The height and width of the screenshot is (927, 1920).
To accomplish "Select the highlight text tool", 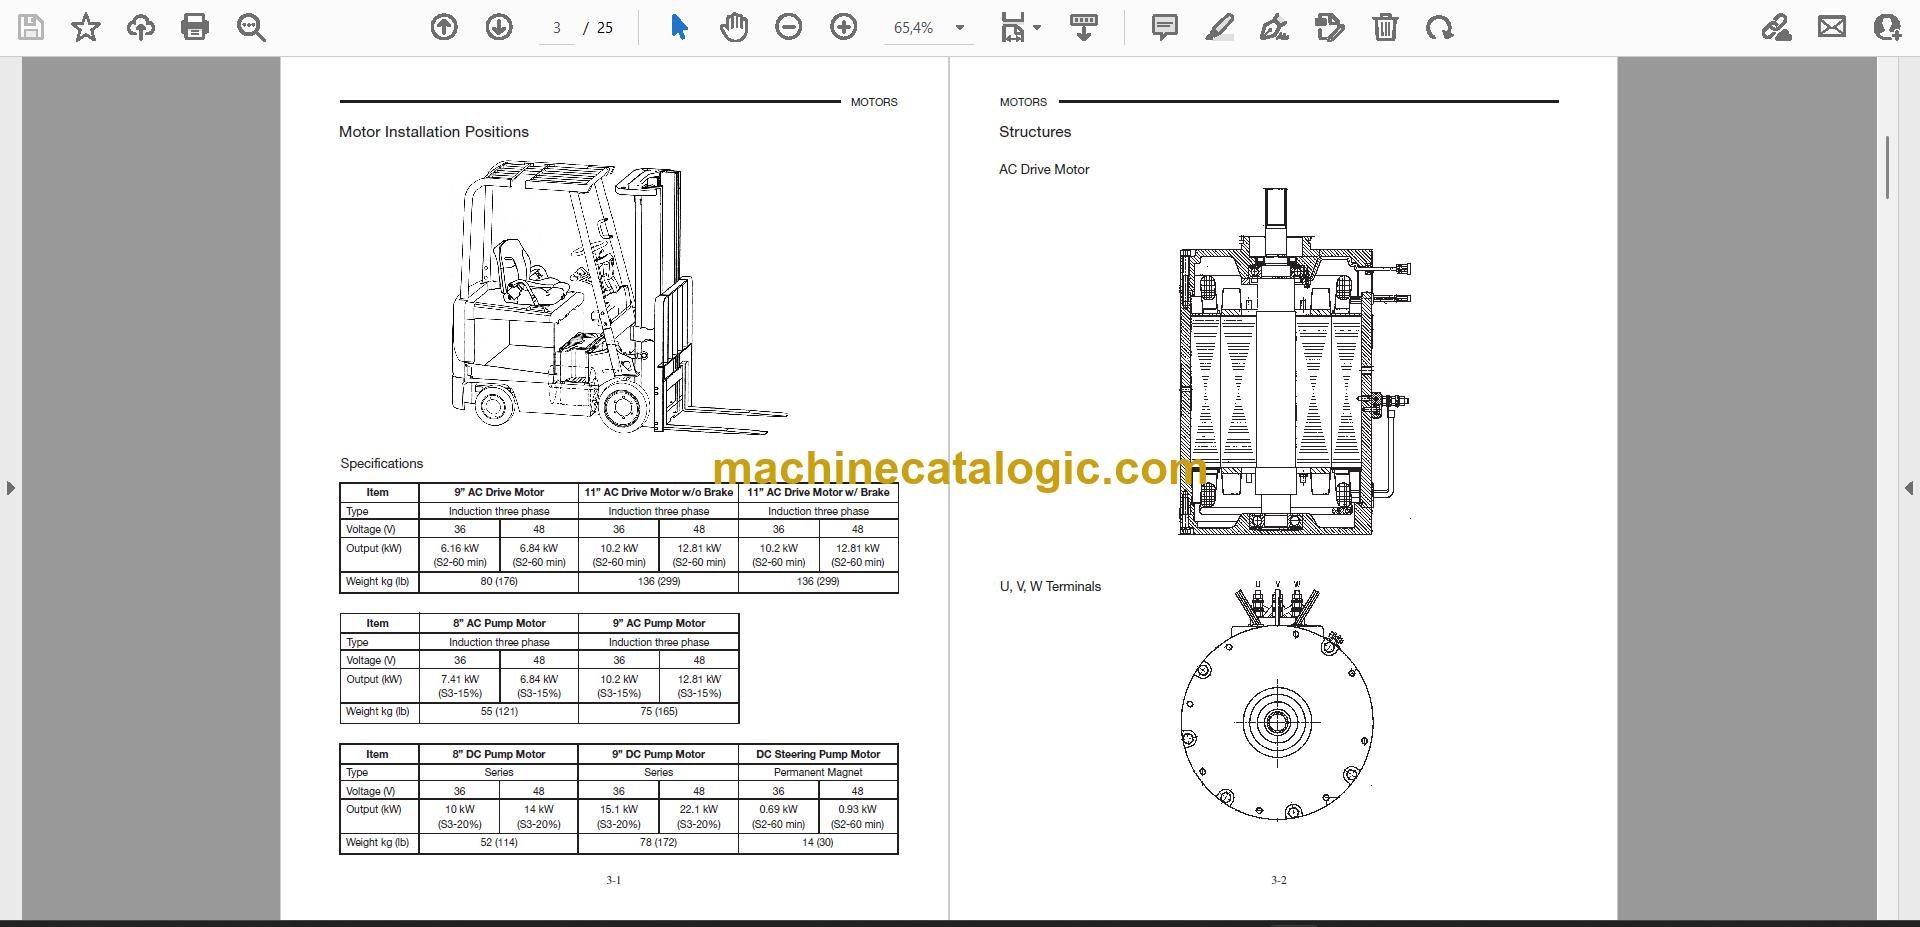I will (1220, 27).
